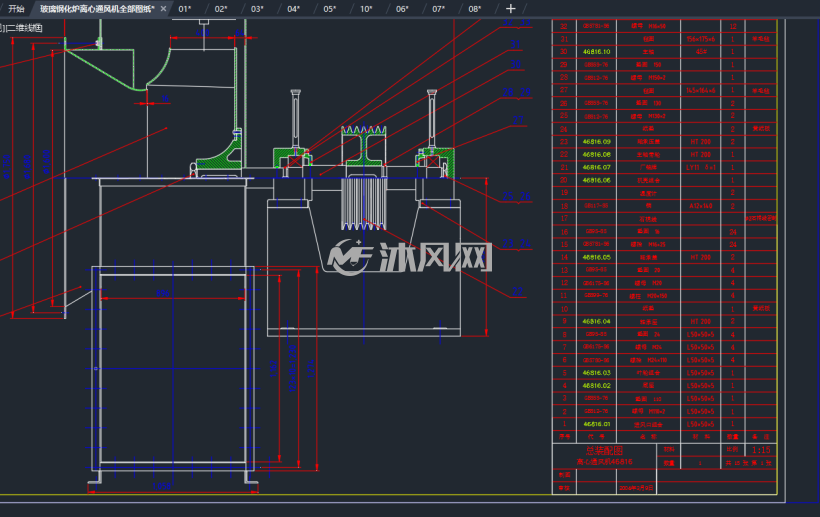This screenshot has width=820, height=517.
Task: Click the 1:15 scale value
Action: click(761, 450)
